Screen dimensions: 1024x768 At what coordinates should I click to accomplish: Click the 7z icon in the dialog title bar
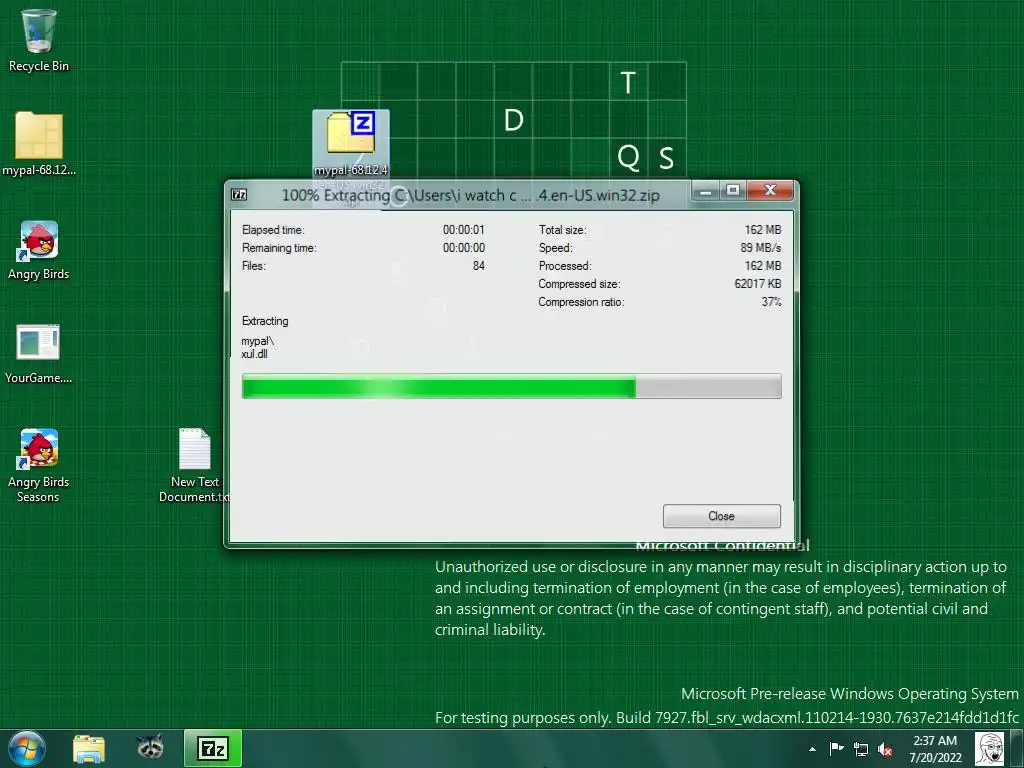[x=239, y=195]
